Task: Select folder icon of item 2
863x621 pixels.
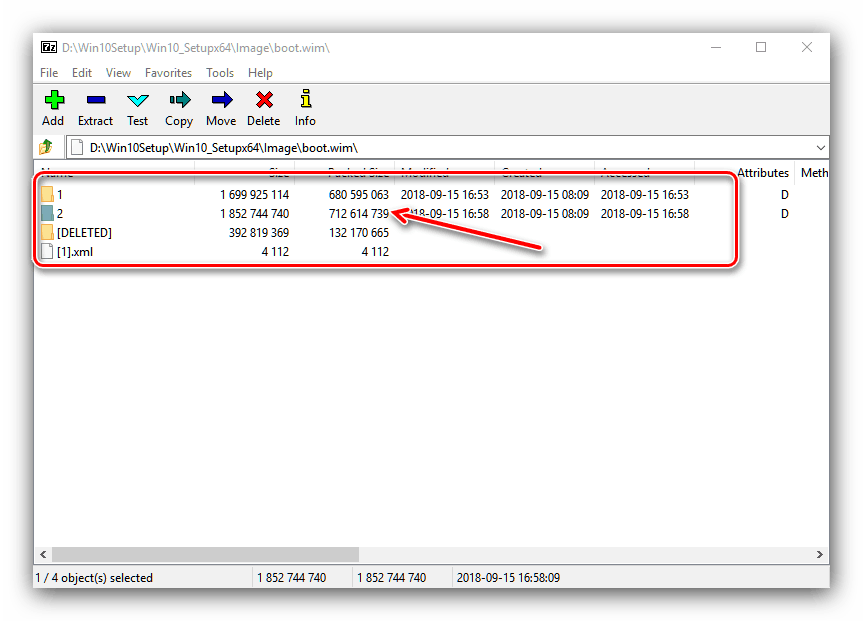Action: coord(47,213)
